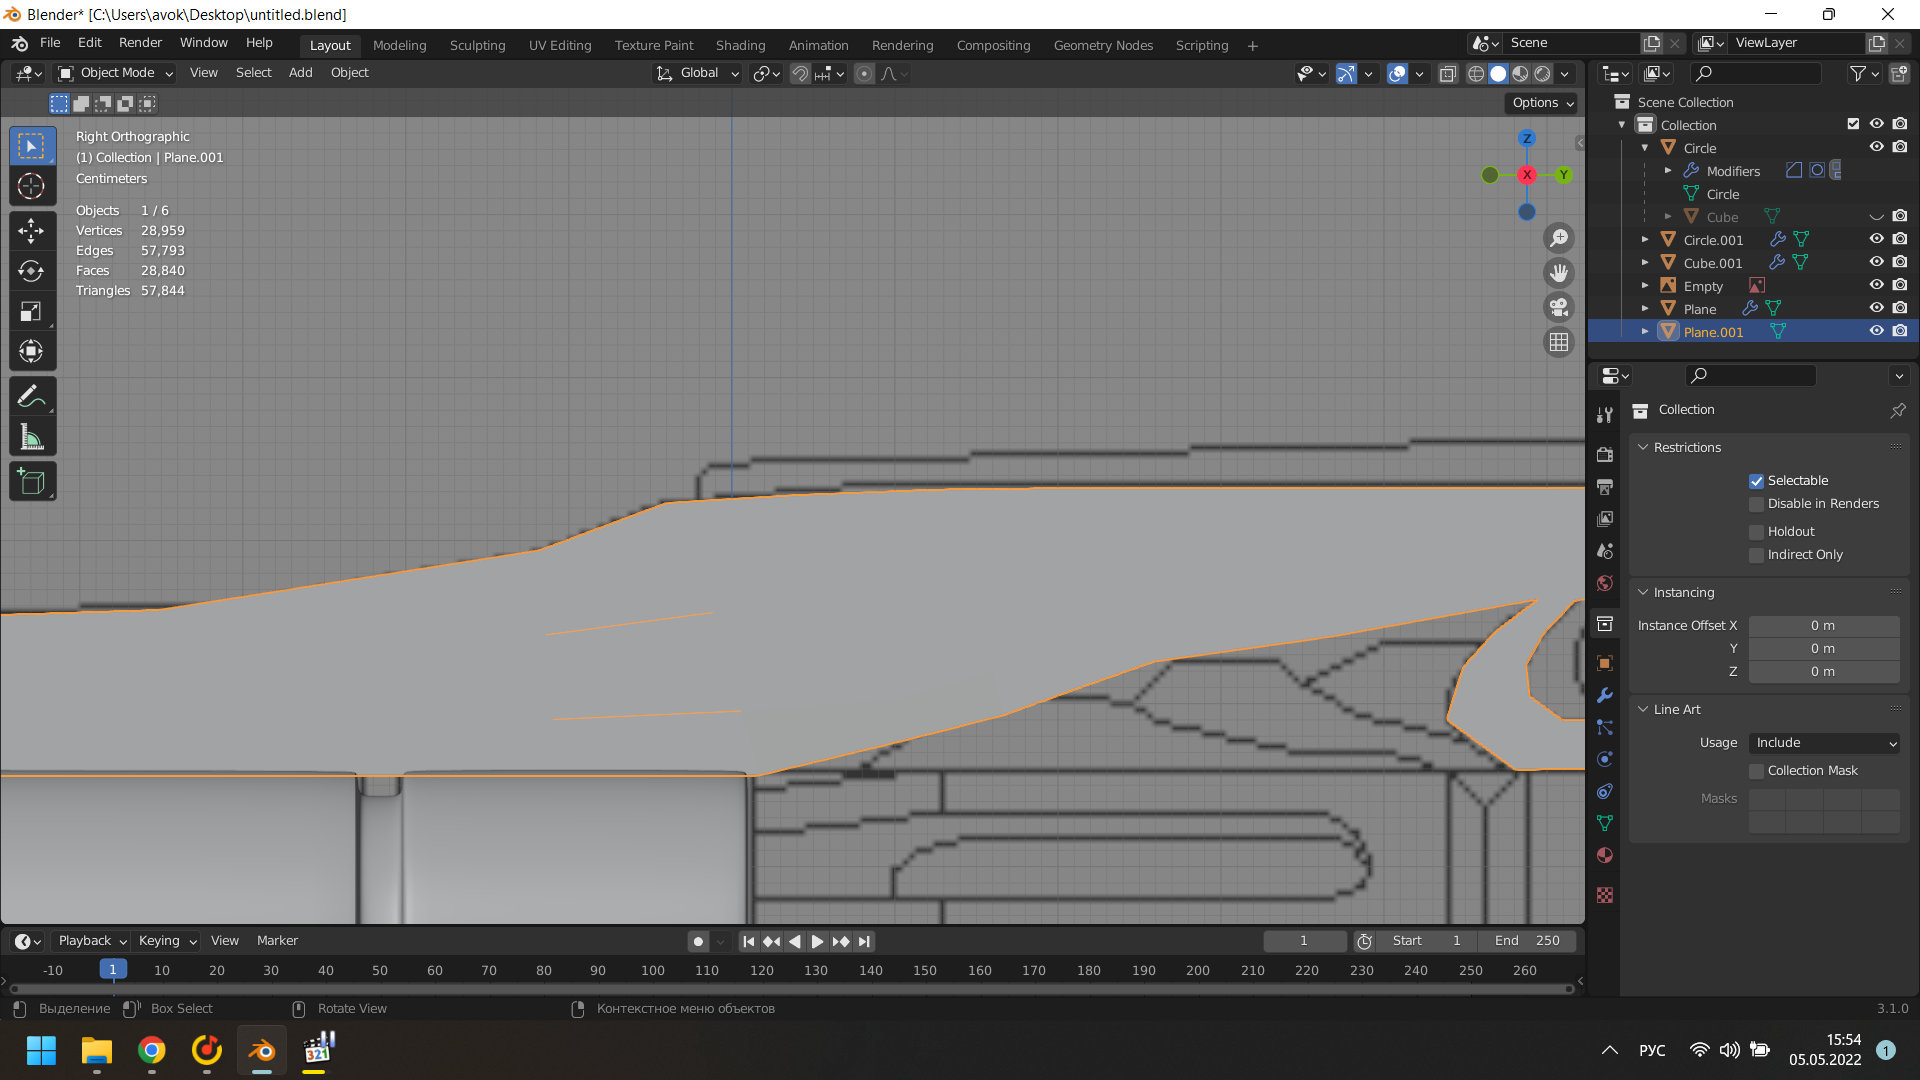Viewport: 1920px width, 1080px height.
Task: Open Modifier properties wrench tab
Action: (x=1605, y=695)
